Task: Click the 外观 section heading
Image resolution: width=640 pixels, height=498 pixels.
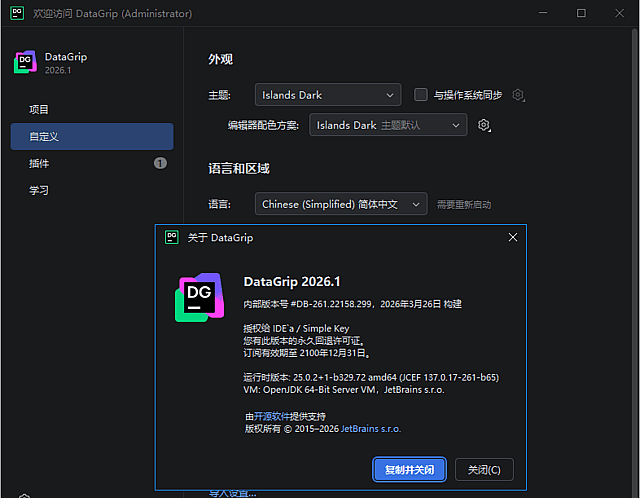Action: point(220,59)
